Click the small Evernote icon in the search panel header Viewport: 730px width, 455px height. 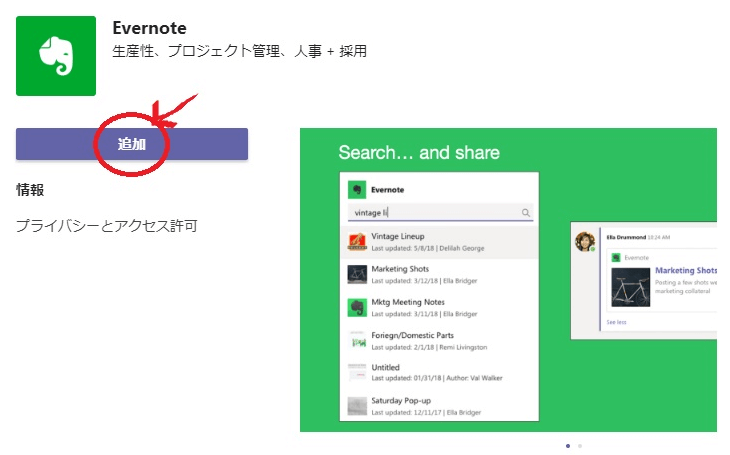pos(355,190)
